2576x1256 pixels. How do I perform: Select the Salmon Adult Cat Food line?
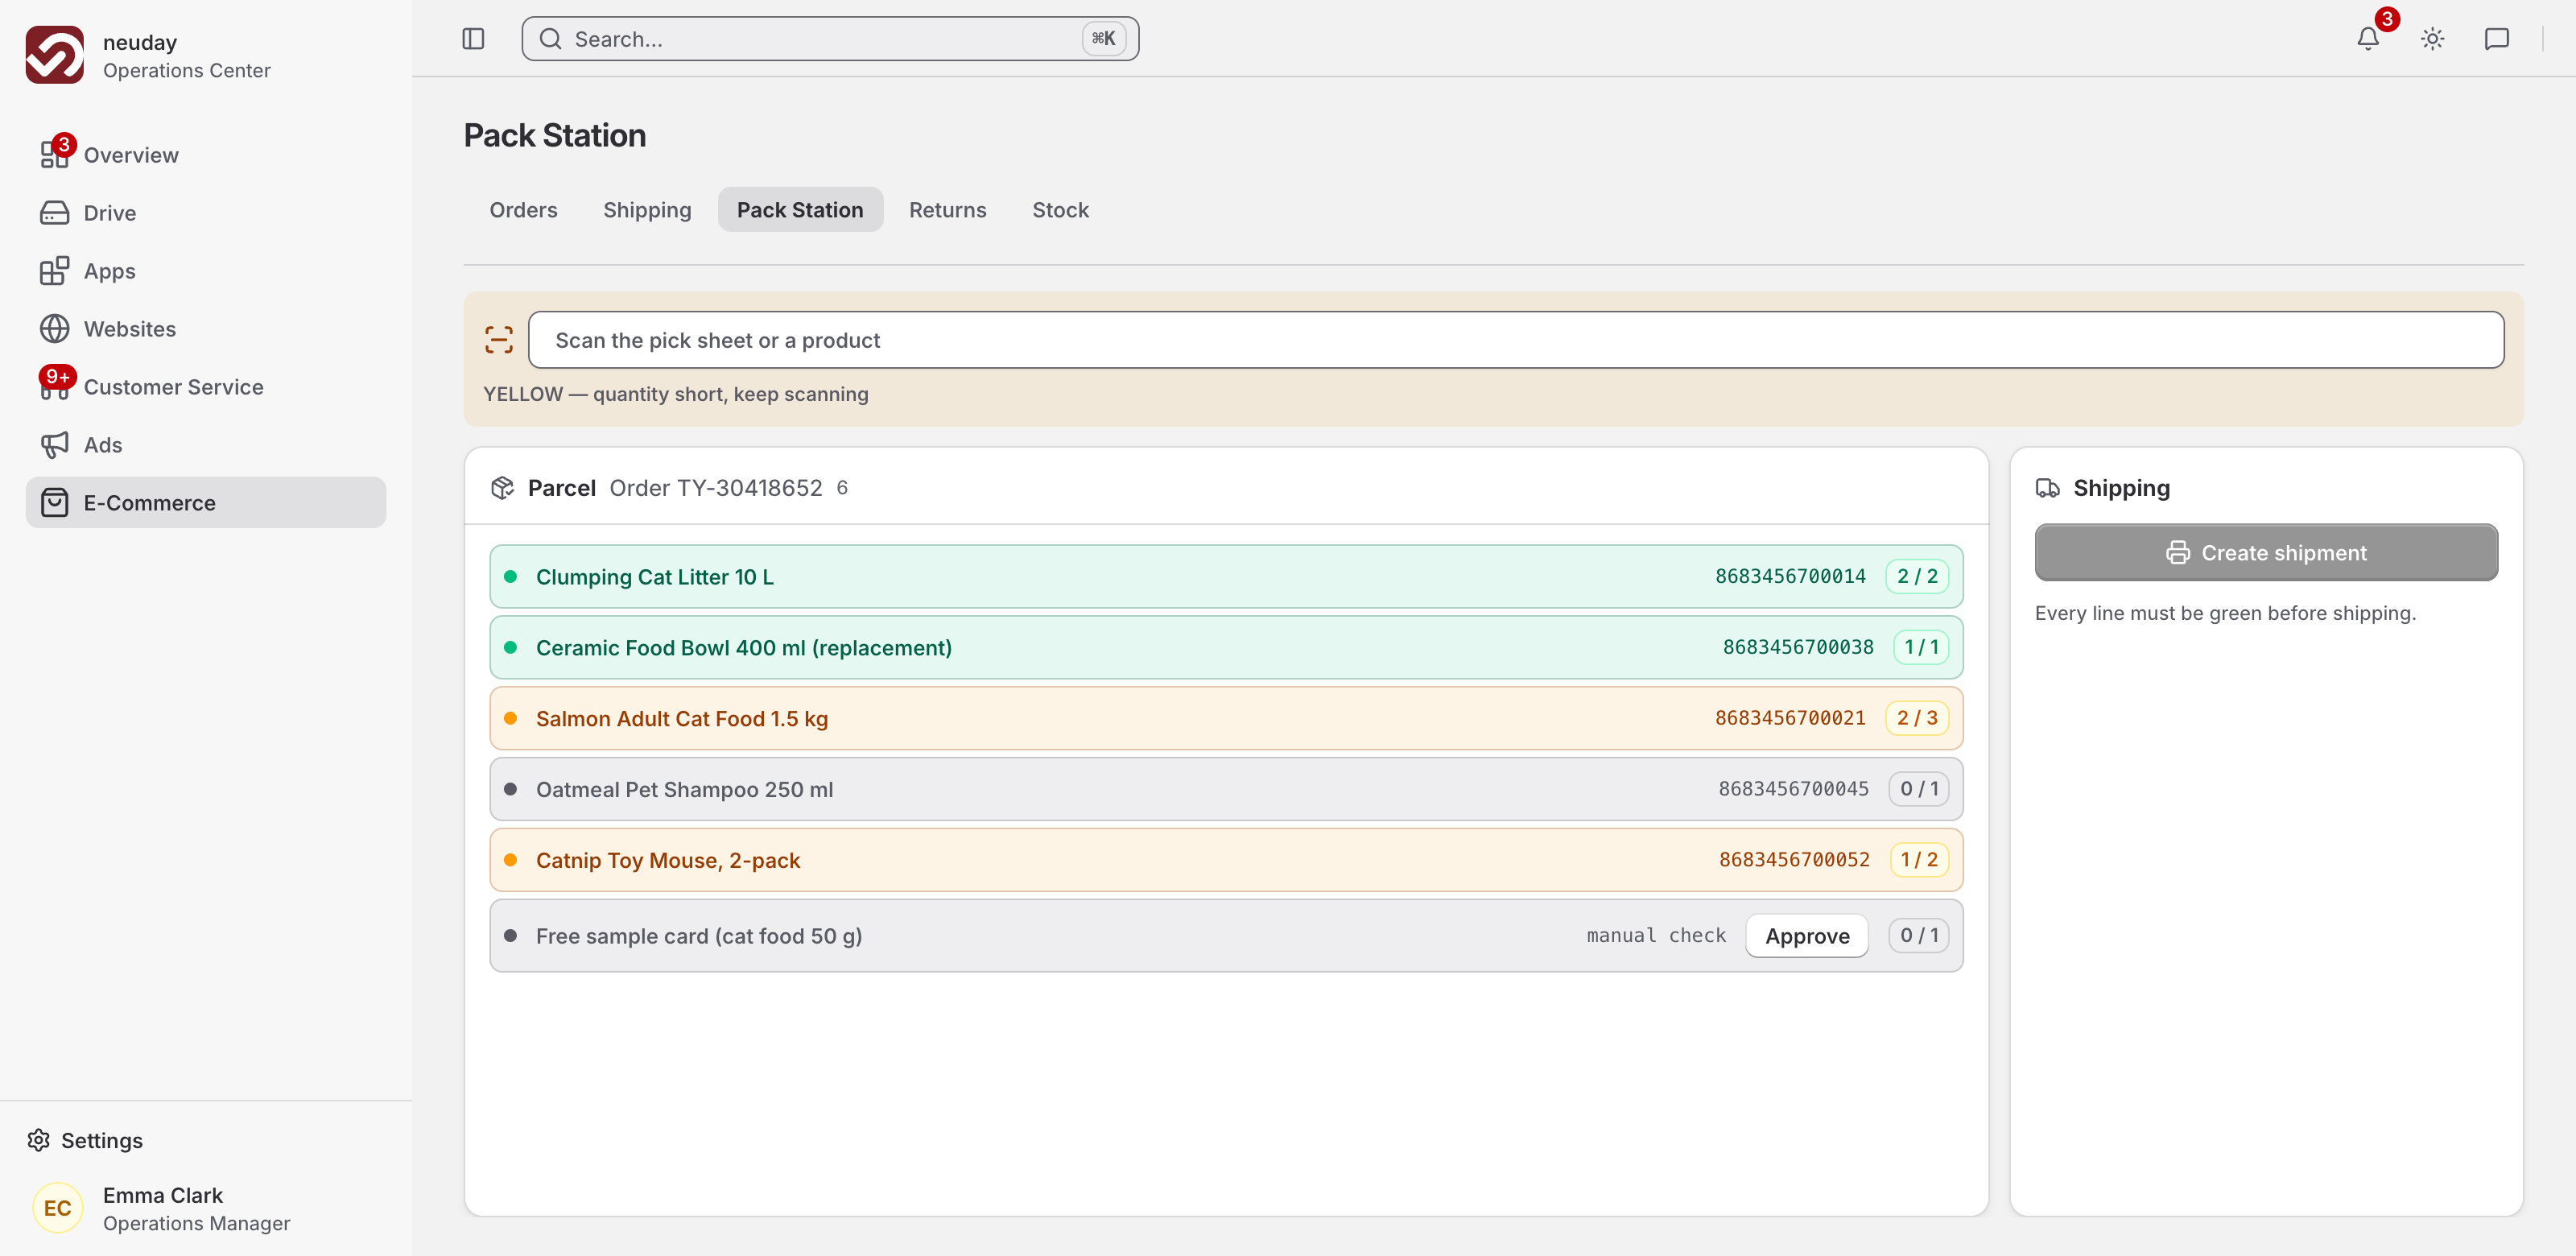pyautogui.click(x=1226, y=718)
